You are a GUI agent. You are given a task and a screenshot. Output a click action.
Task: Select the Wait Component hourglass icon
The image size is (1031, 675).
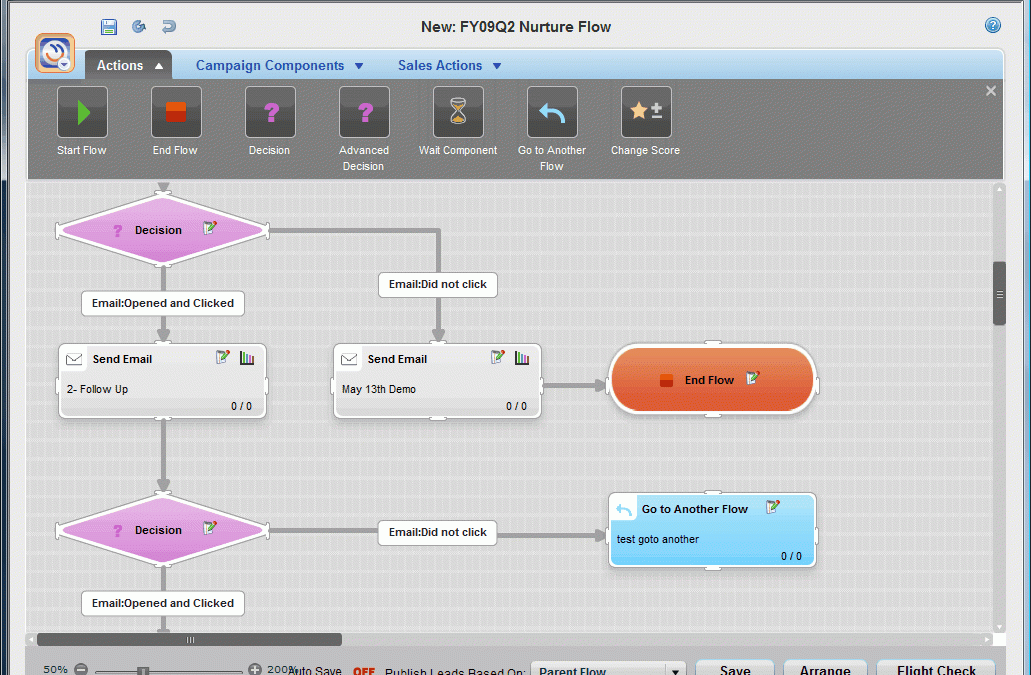pos(458,112)
